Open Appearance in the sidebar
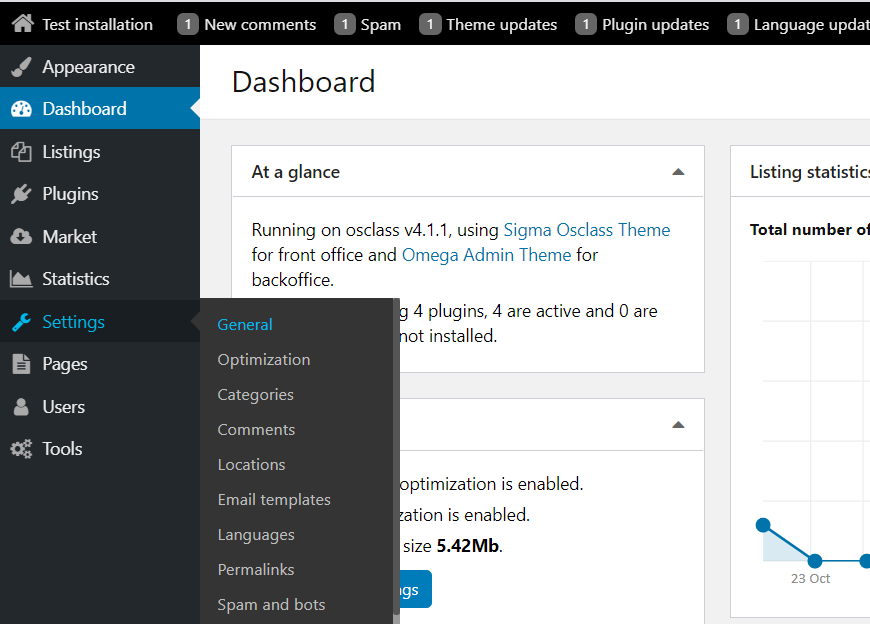Image resolution: width=870 pixels, height=624 pixels. (x=100, y=67)
